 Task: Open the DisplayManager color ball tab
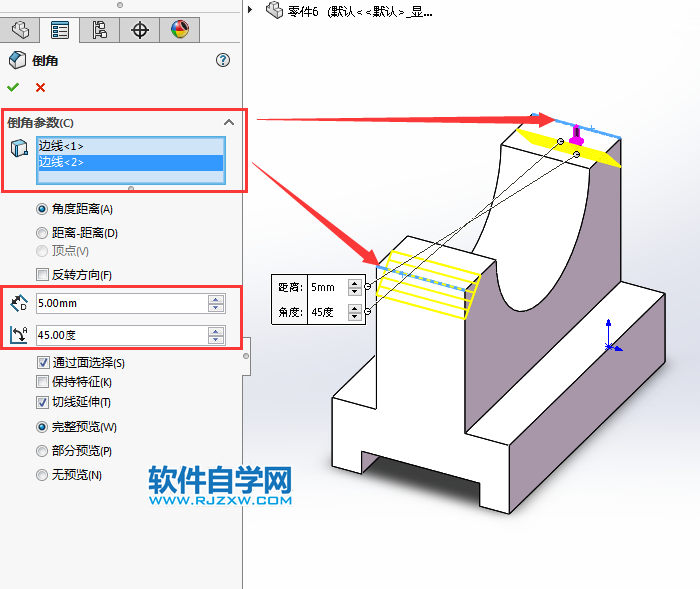point(179,29)
